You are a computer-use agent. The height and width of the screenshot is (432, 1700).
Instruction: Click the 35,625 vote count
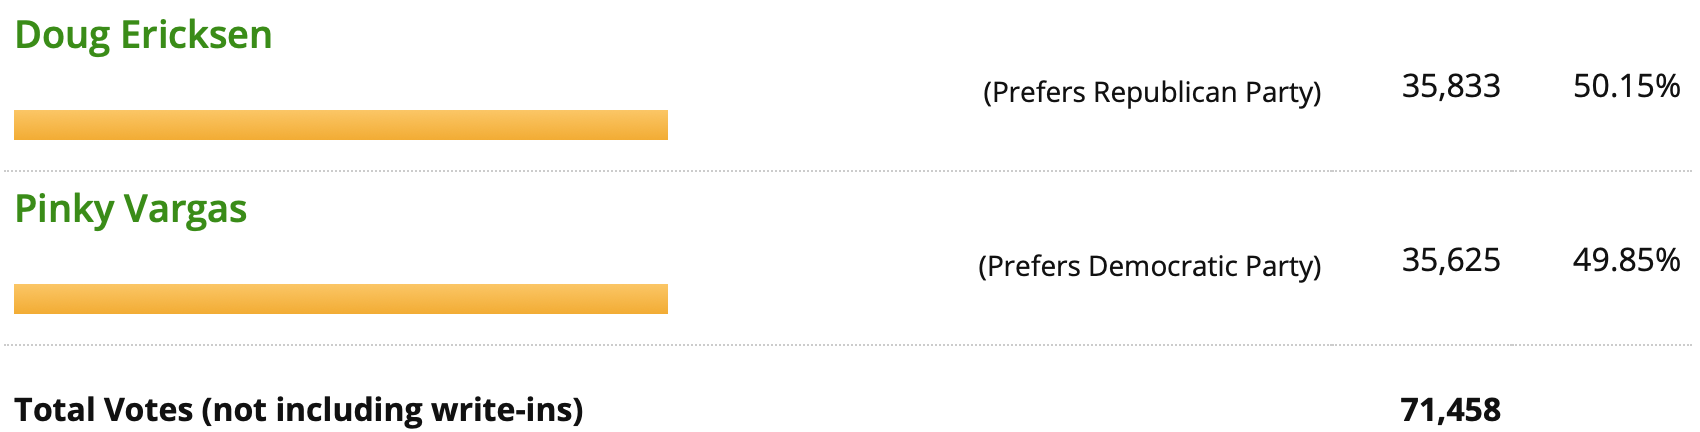[x=1451, y=260]
